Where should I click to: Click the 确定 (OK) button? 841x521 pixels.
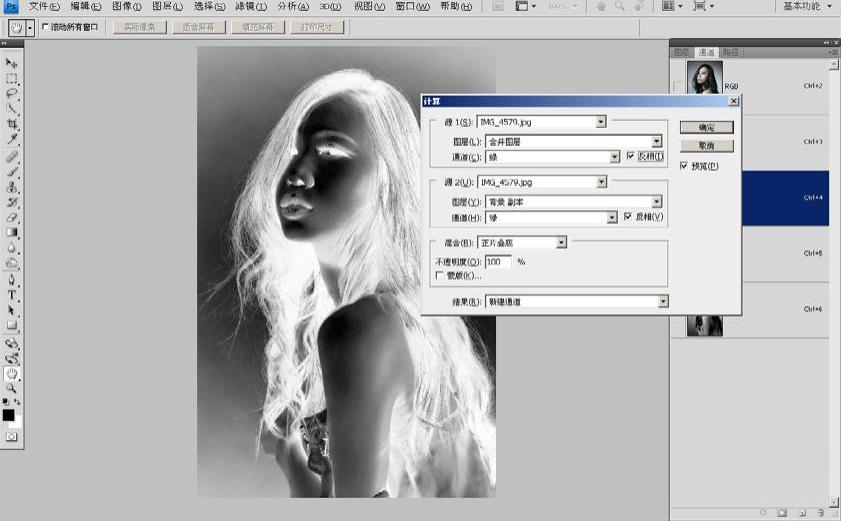(706, 127)
